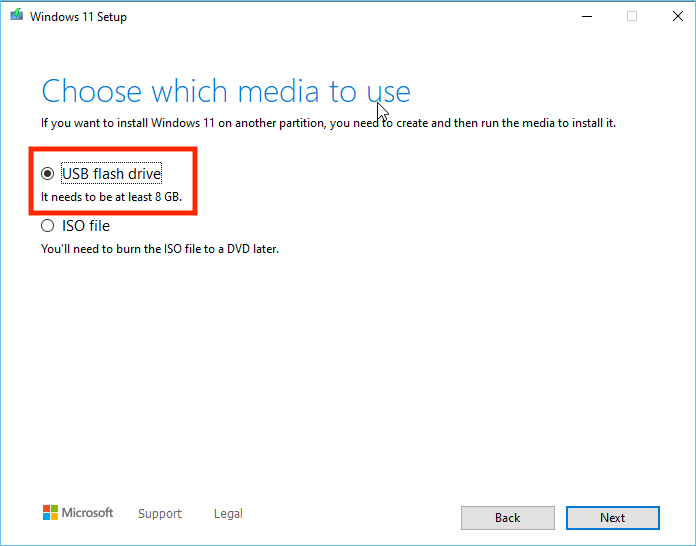Go back with the Back button
This screenshot has width=696, height=546.
[x=507, y=518]
